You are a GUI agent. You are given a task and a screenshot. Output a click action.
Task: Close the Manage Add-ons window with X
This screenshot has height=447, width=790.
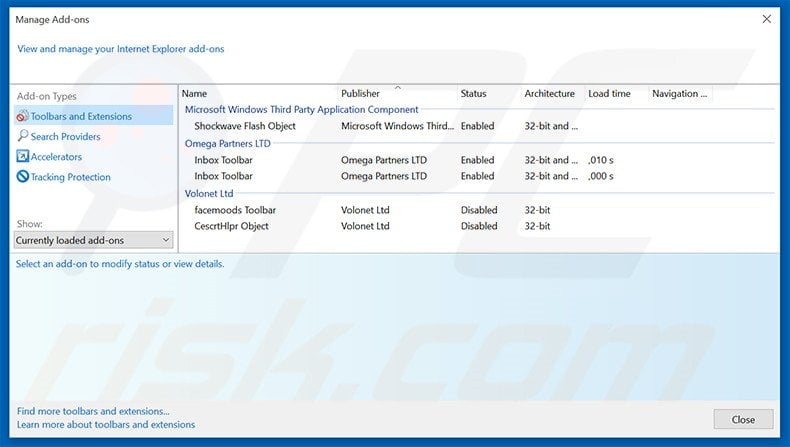point(766,19)
